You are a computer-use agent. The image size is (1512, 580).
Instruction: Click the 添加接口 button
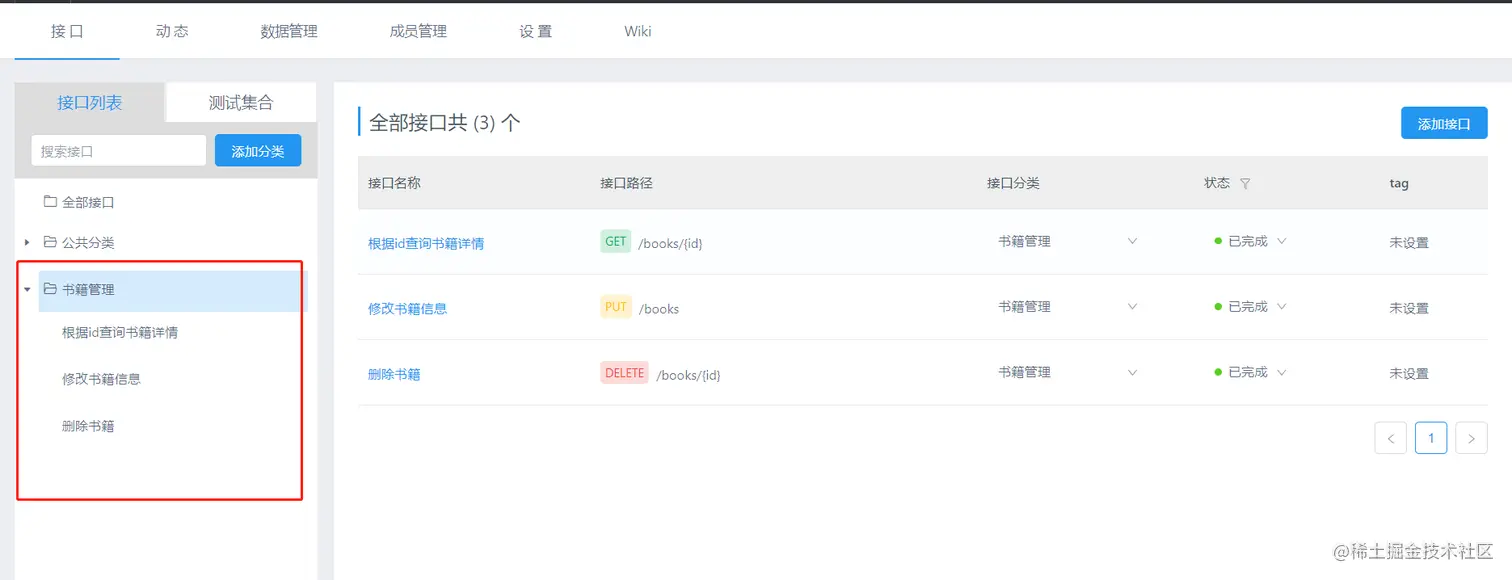[x=1444, y=123]
